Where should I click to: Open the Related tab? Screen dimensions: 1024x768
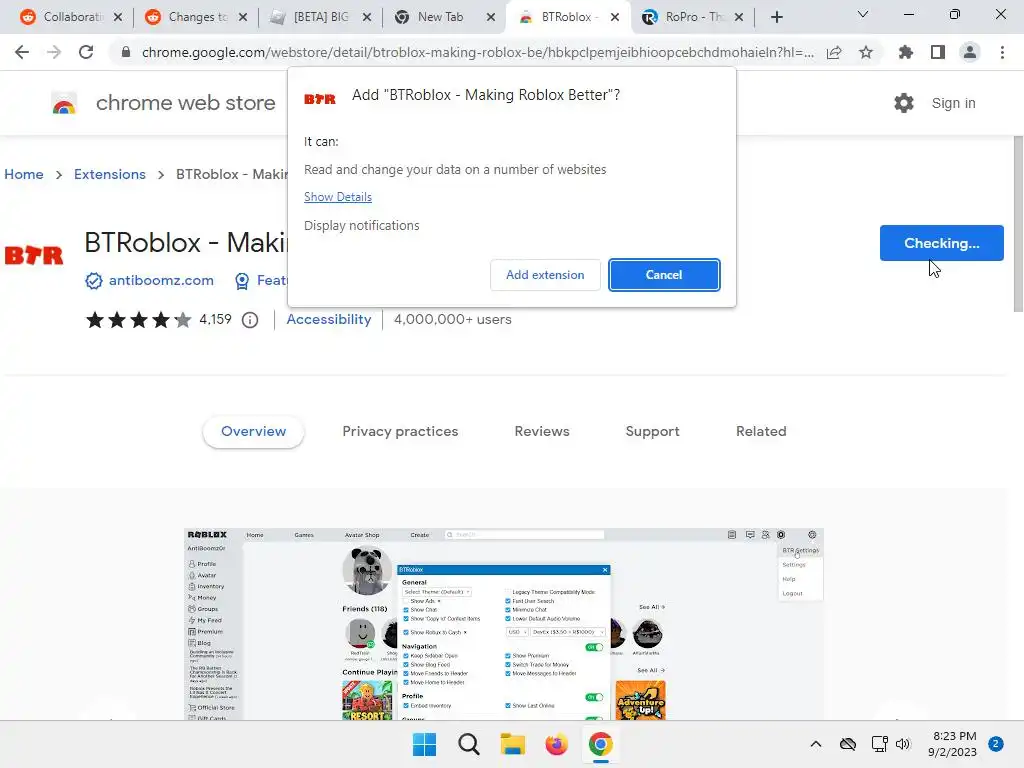[761, 432]
